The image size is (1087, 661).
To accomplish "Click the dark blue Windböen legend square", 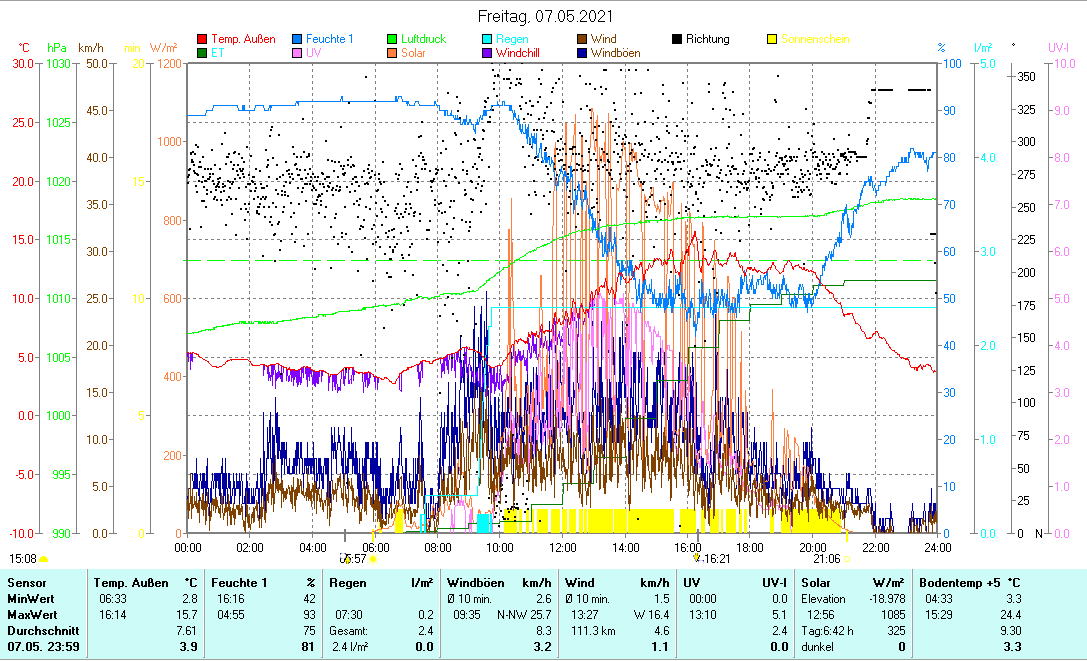I will [583, 53].
